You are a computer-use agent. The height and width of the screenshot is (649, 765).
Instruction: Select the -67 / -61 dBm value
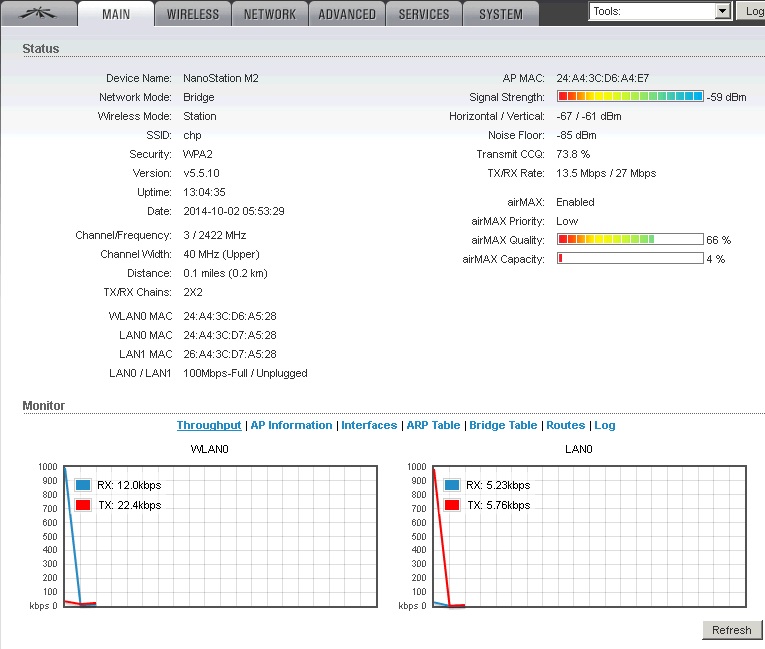(x=589, y=116)
